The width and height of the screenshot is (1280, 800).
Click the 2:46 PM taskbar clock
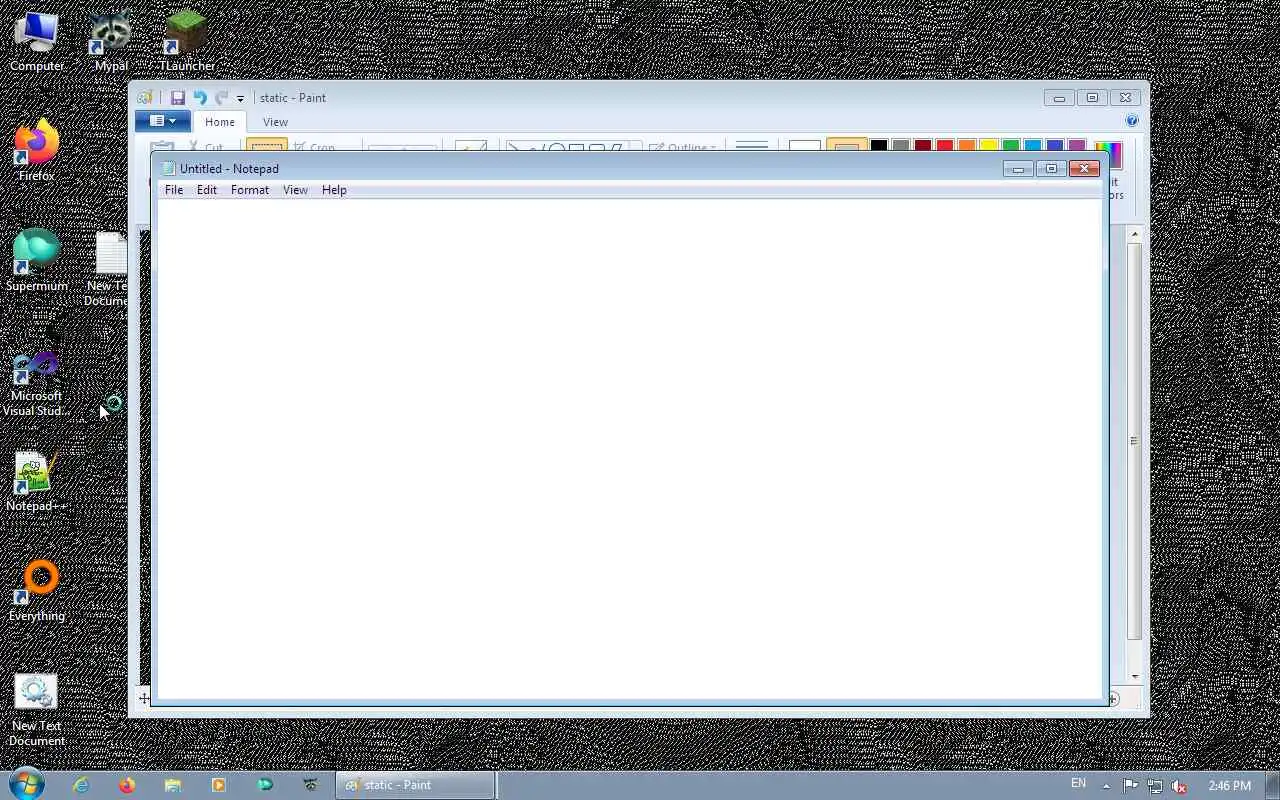(x=1229, y=786)
